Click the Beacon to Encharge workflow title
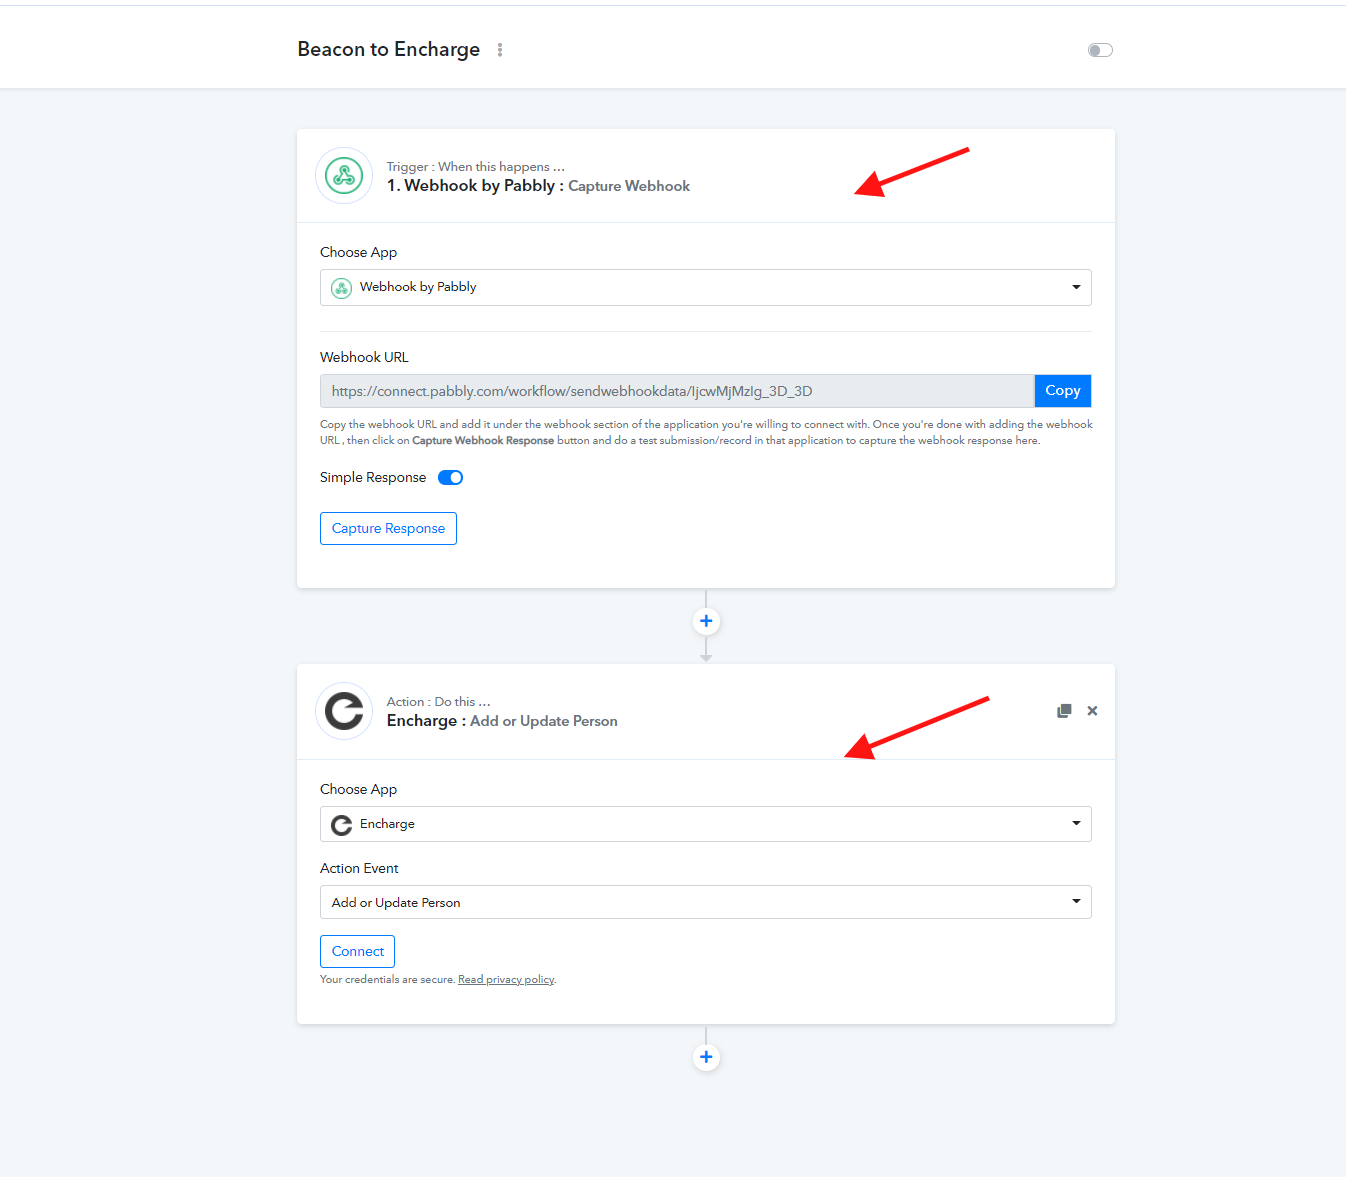Viewport: 1347px width, 1178px height. pyautogui.click(x=389, y=50)
